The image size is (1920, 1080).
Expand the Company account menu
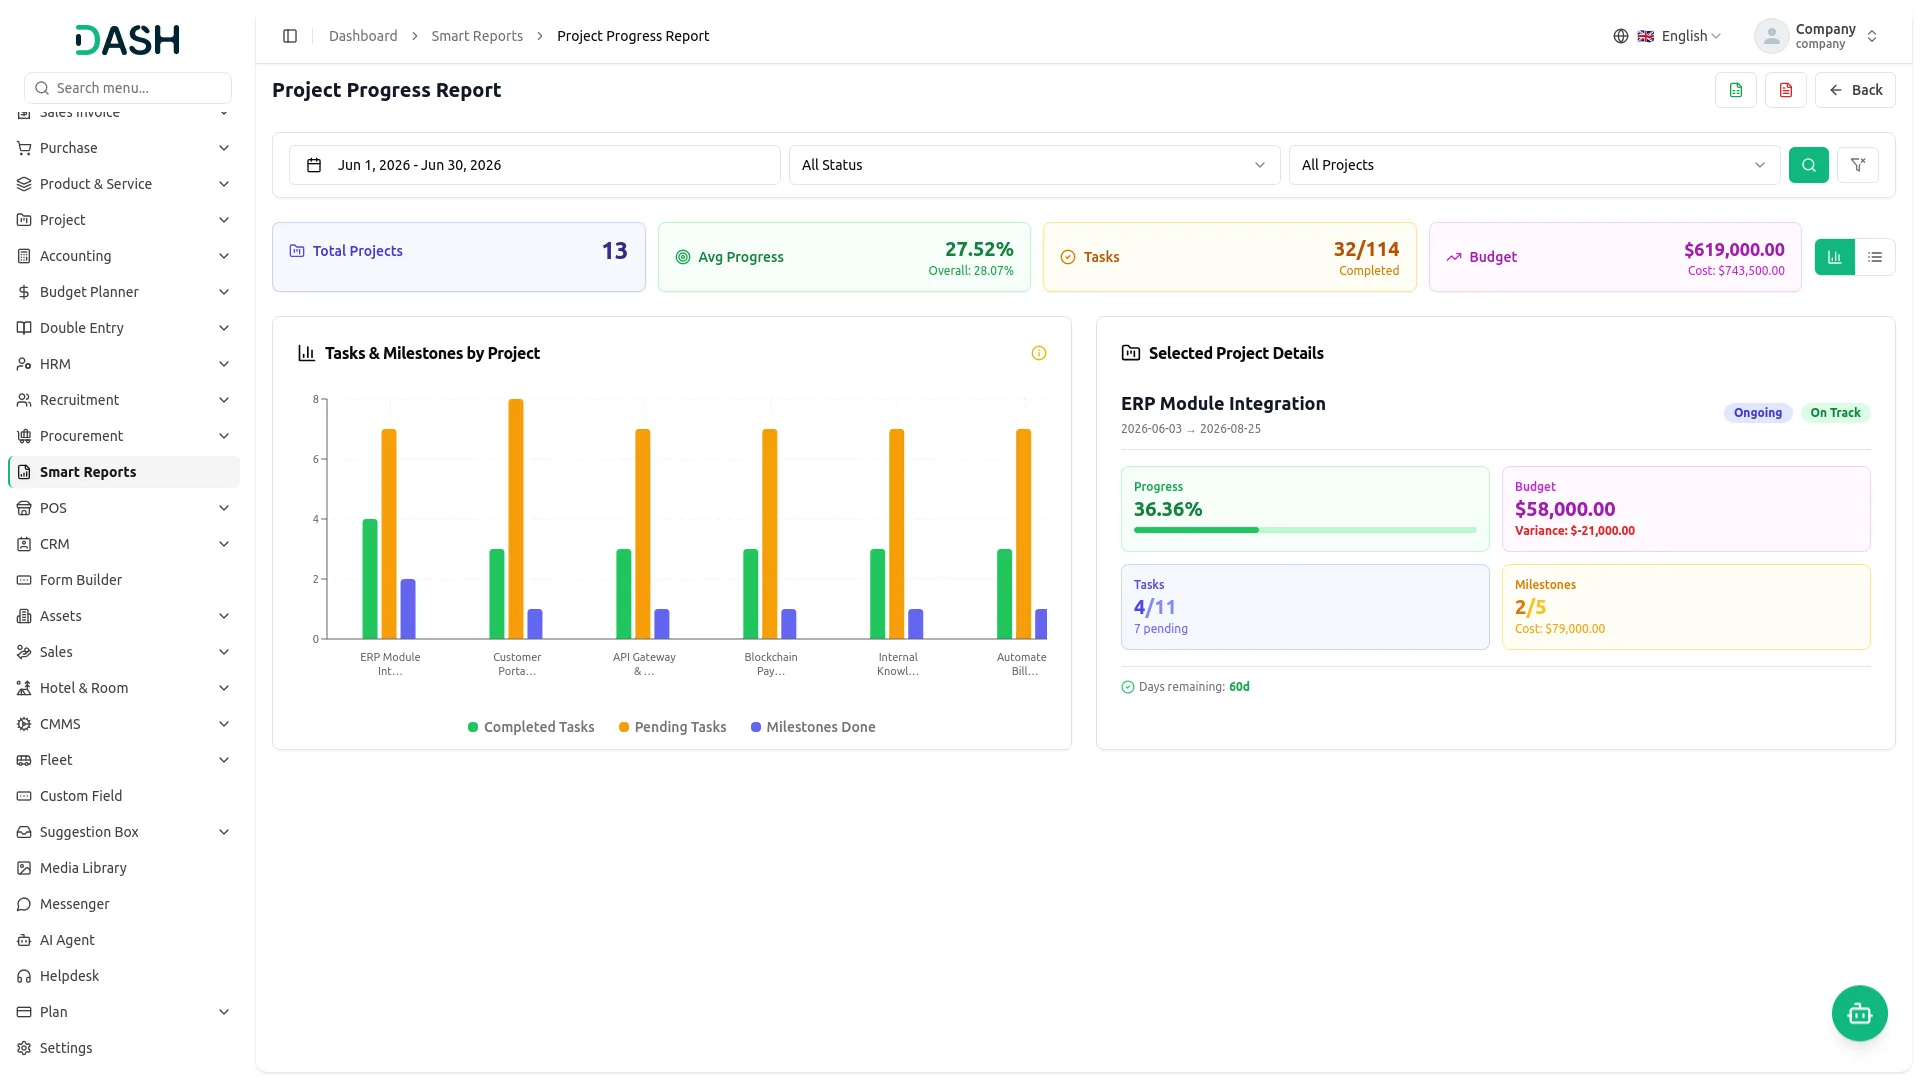coord(1817,36)
